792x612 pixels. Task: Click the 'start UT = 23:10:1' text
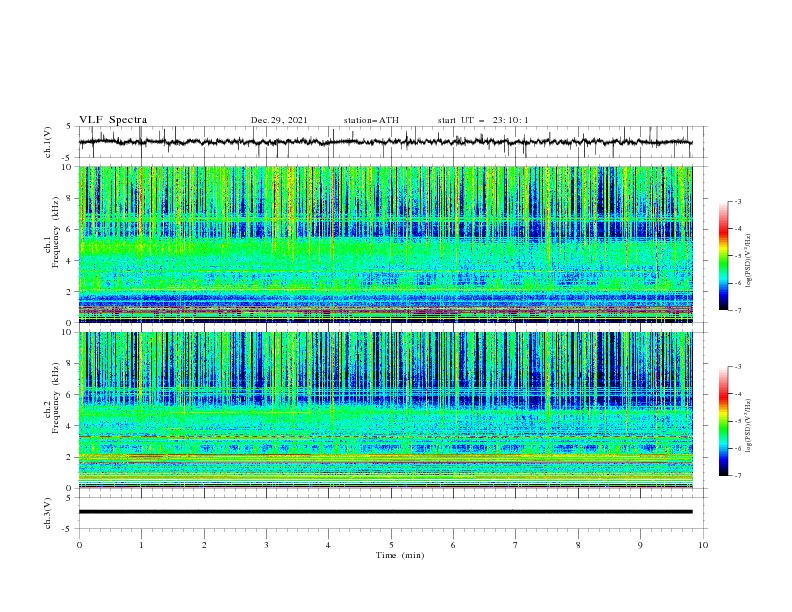pos(483,120)
